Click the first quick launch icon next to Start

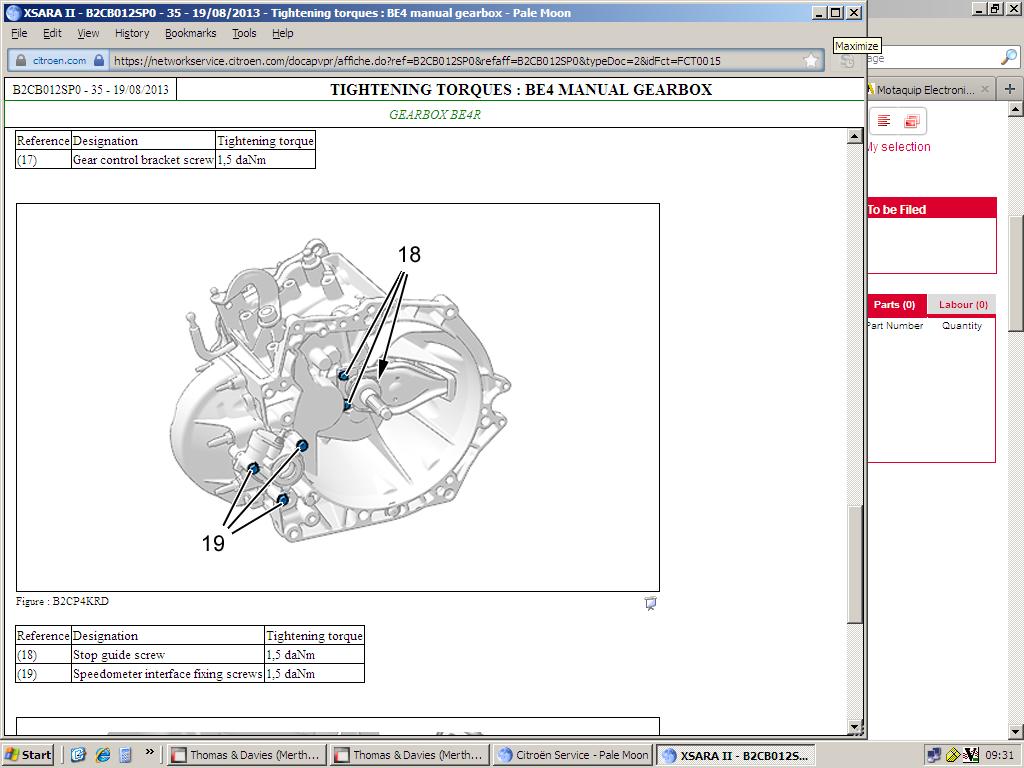click(x=78, y=755)
